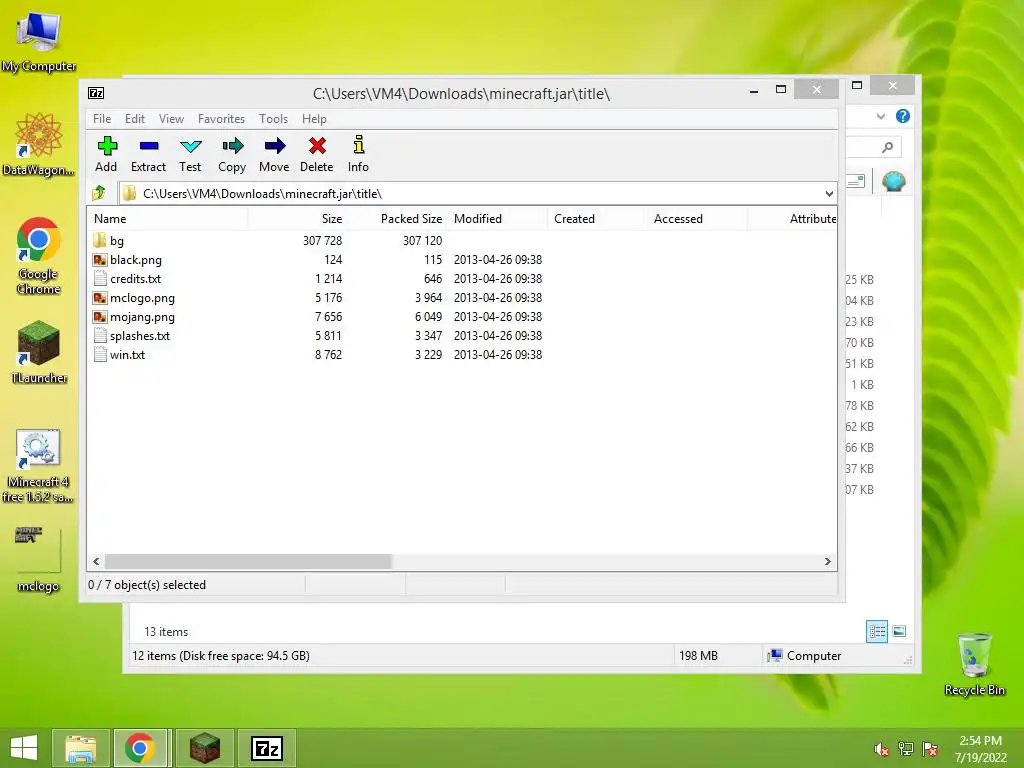The height and width of the screenshot is (768, 1024).
Task: Click Action Center flag icon
Action: pos(930,749)
